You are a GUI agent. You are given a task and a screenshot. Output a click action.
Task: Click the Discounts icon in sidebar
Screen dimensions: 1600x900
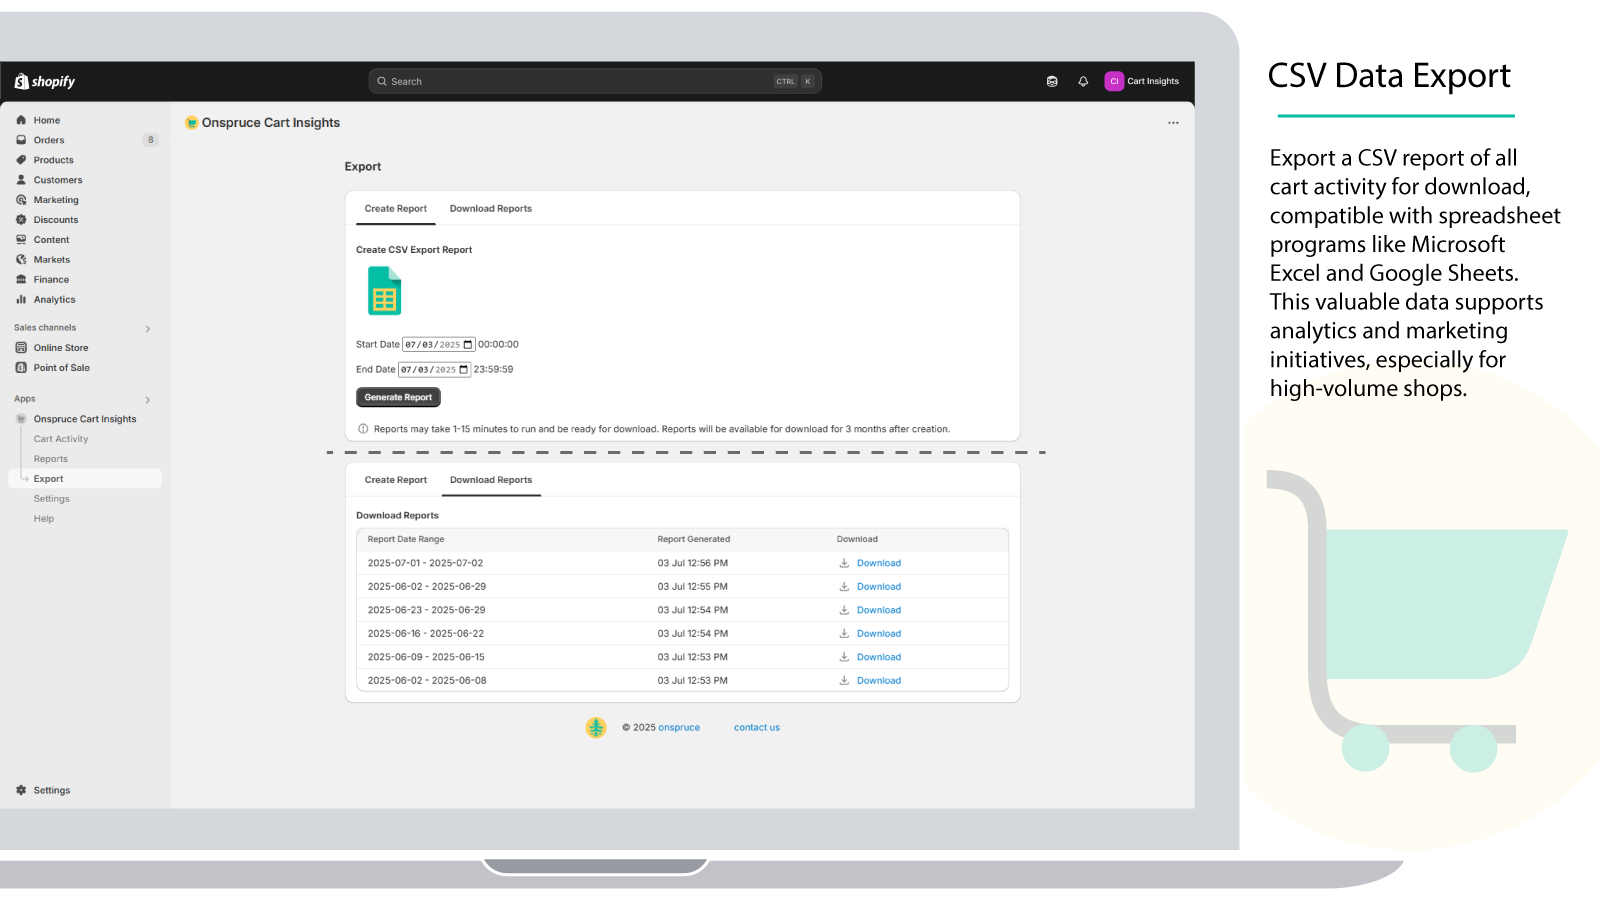21,219
